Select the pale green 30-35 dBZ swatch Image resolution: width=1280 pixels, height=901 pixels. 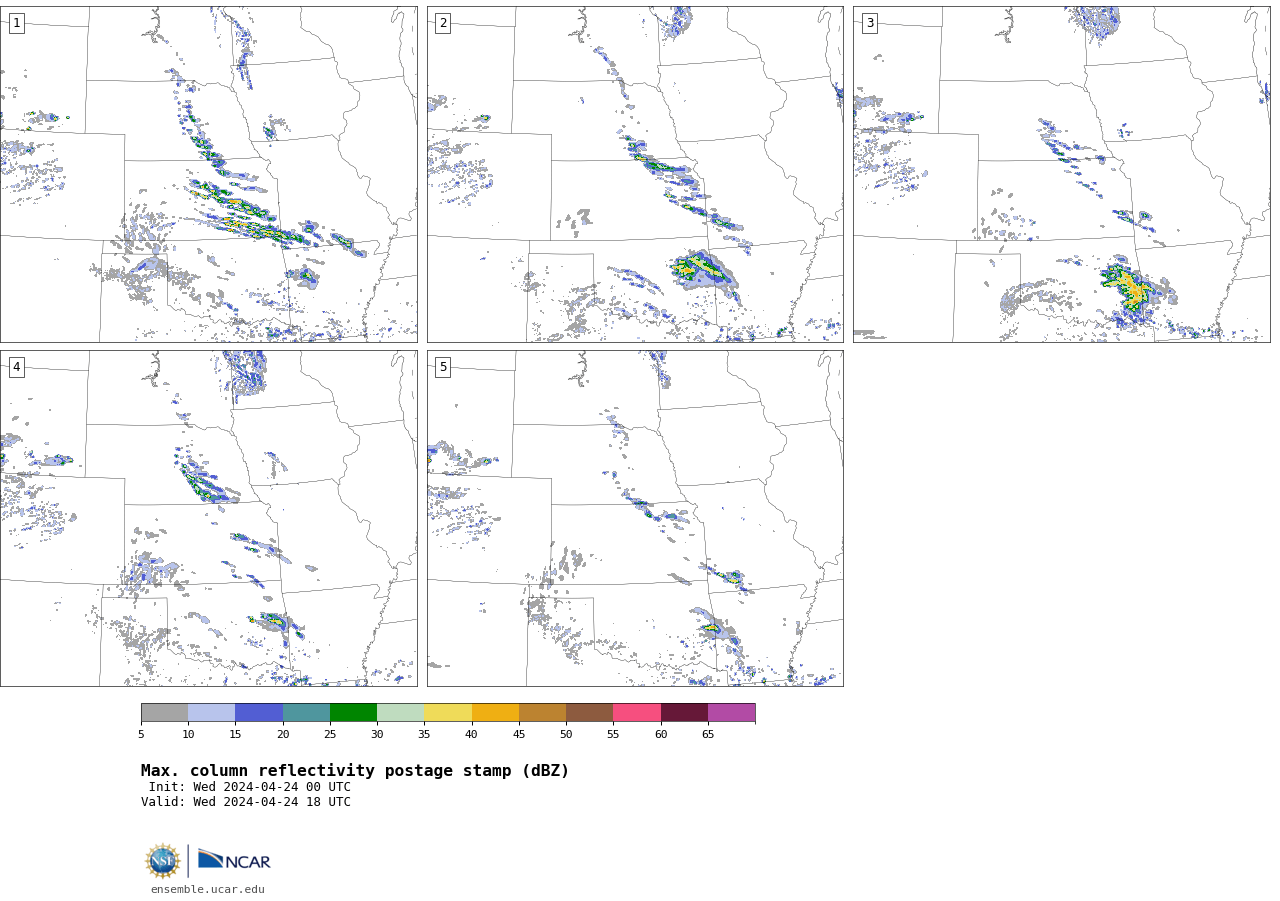click(x=400, y=712)
